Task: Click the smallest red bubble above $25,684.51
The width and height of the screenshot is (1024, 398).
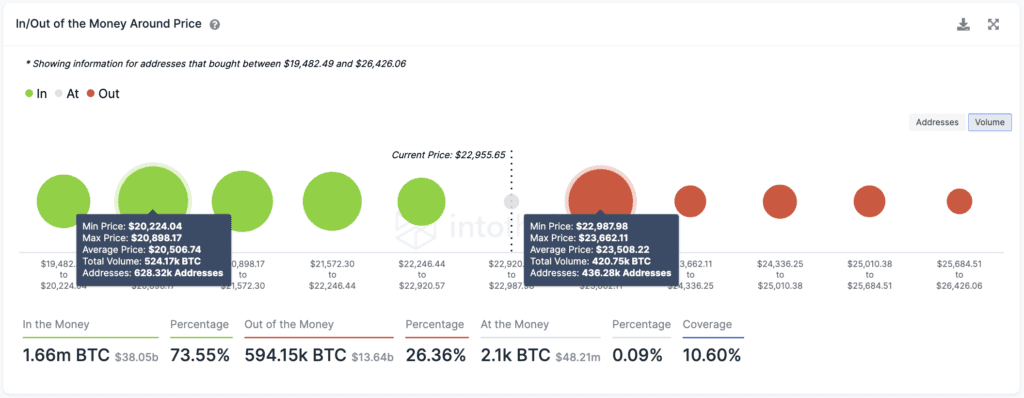Action: pyautogui.click(x=959, y=201)
